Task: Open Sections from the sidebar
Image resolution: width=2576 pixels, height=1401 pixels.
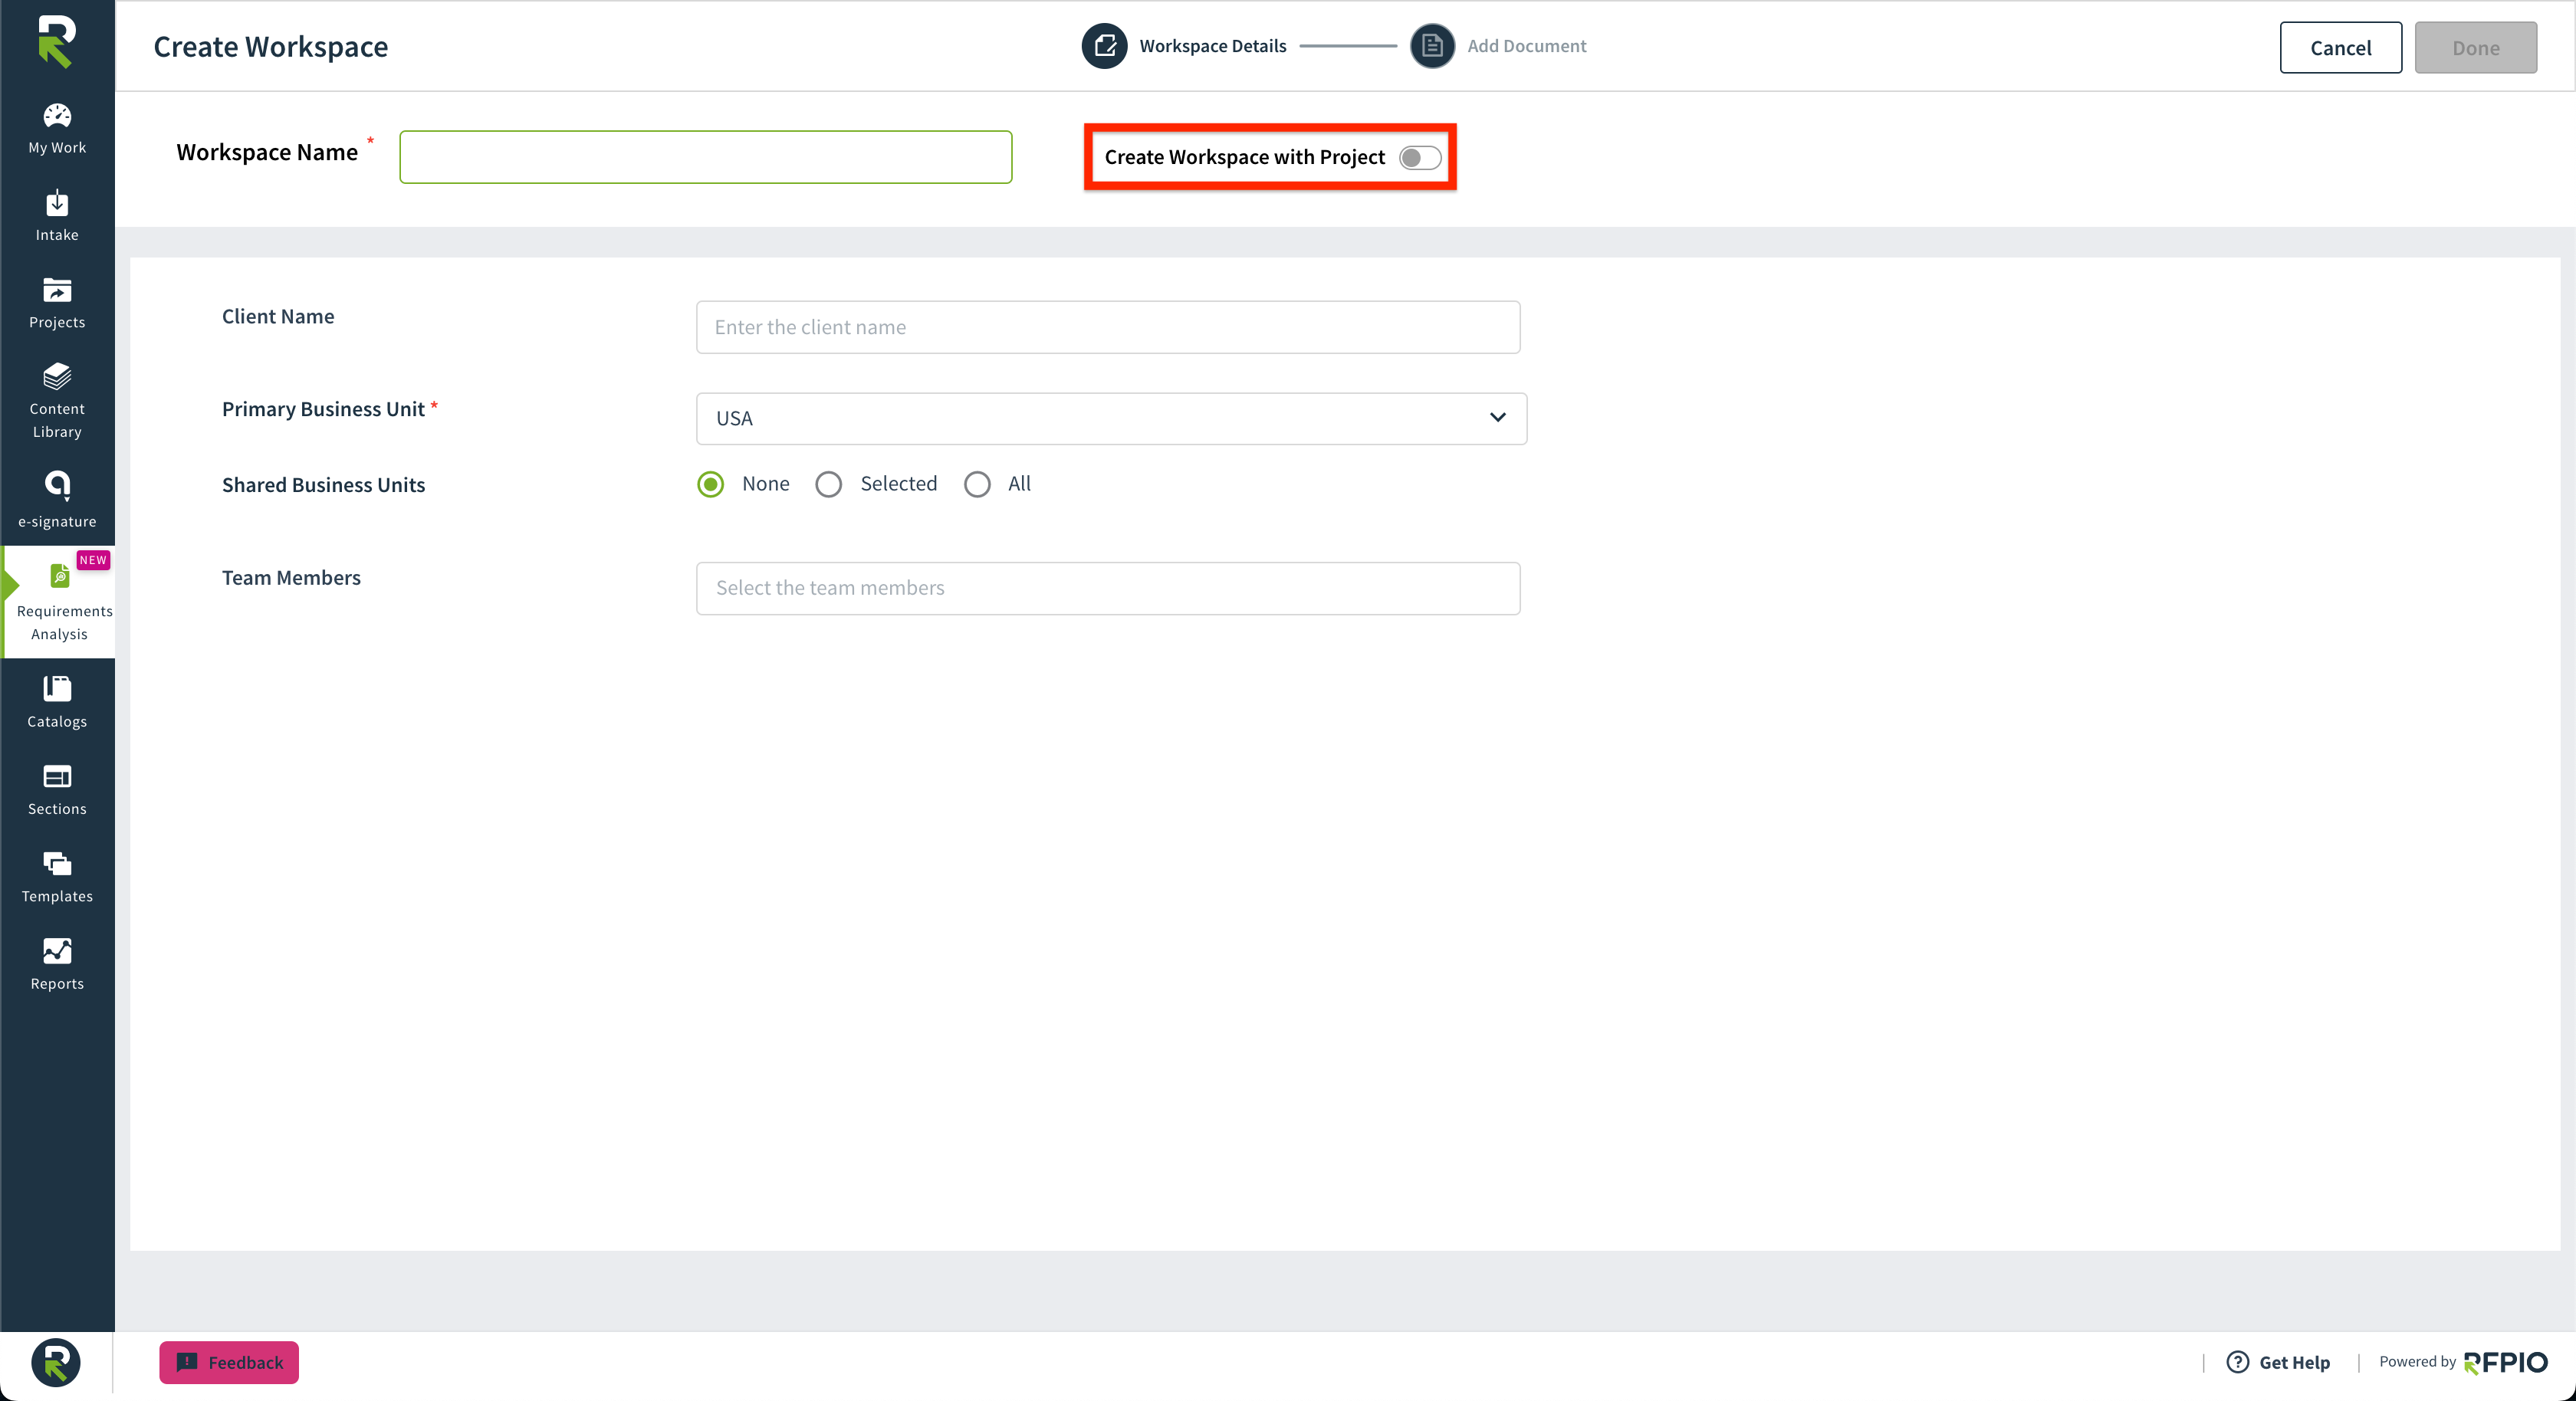Action: tap(57, 790)
